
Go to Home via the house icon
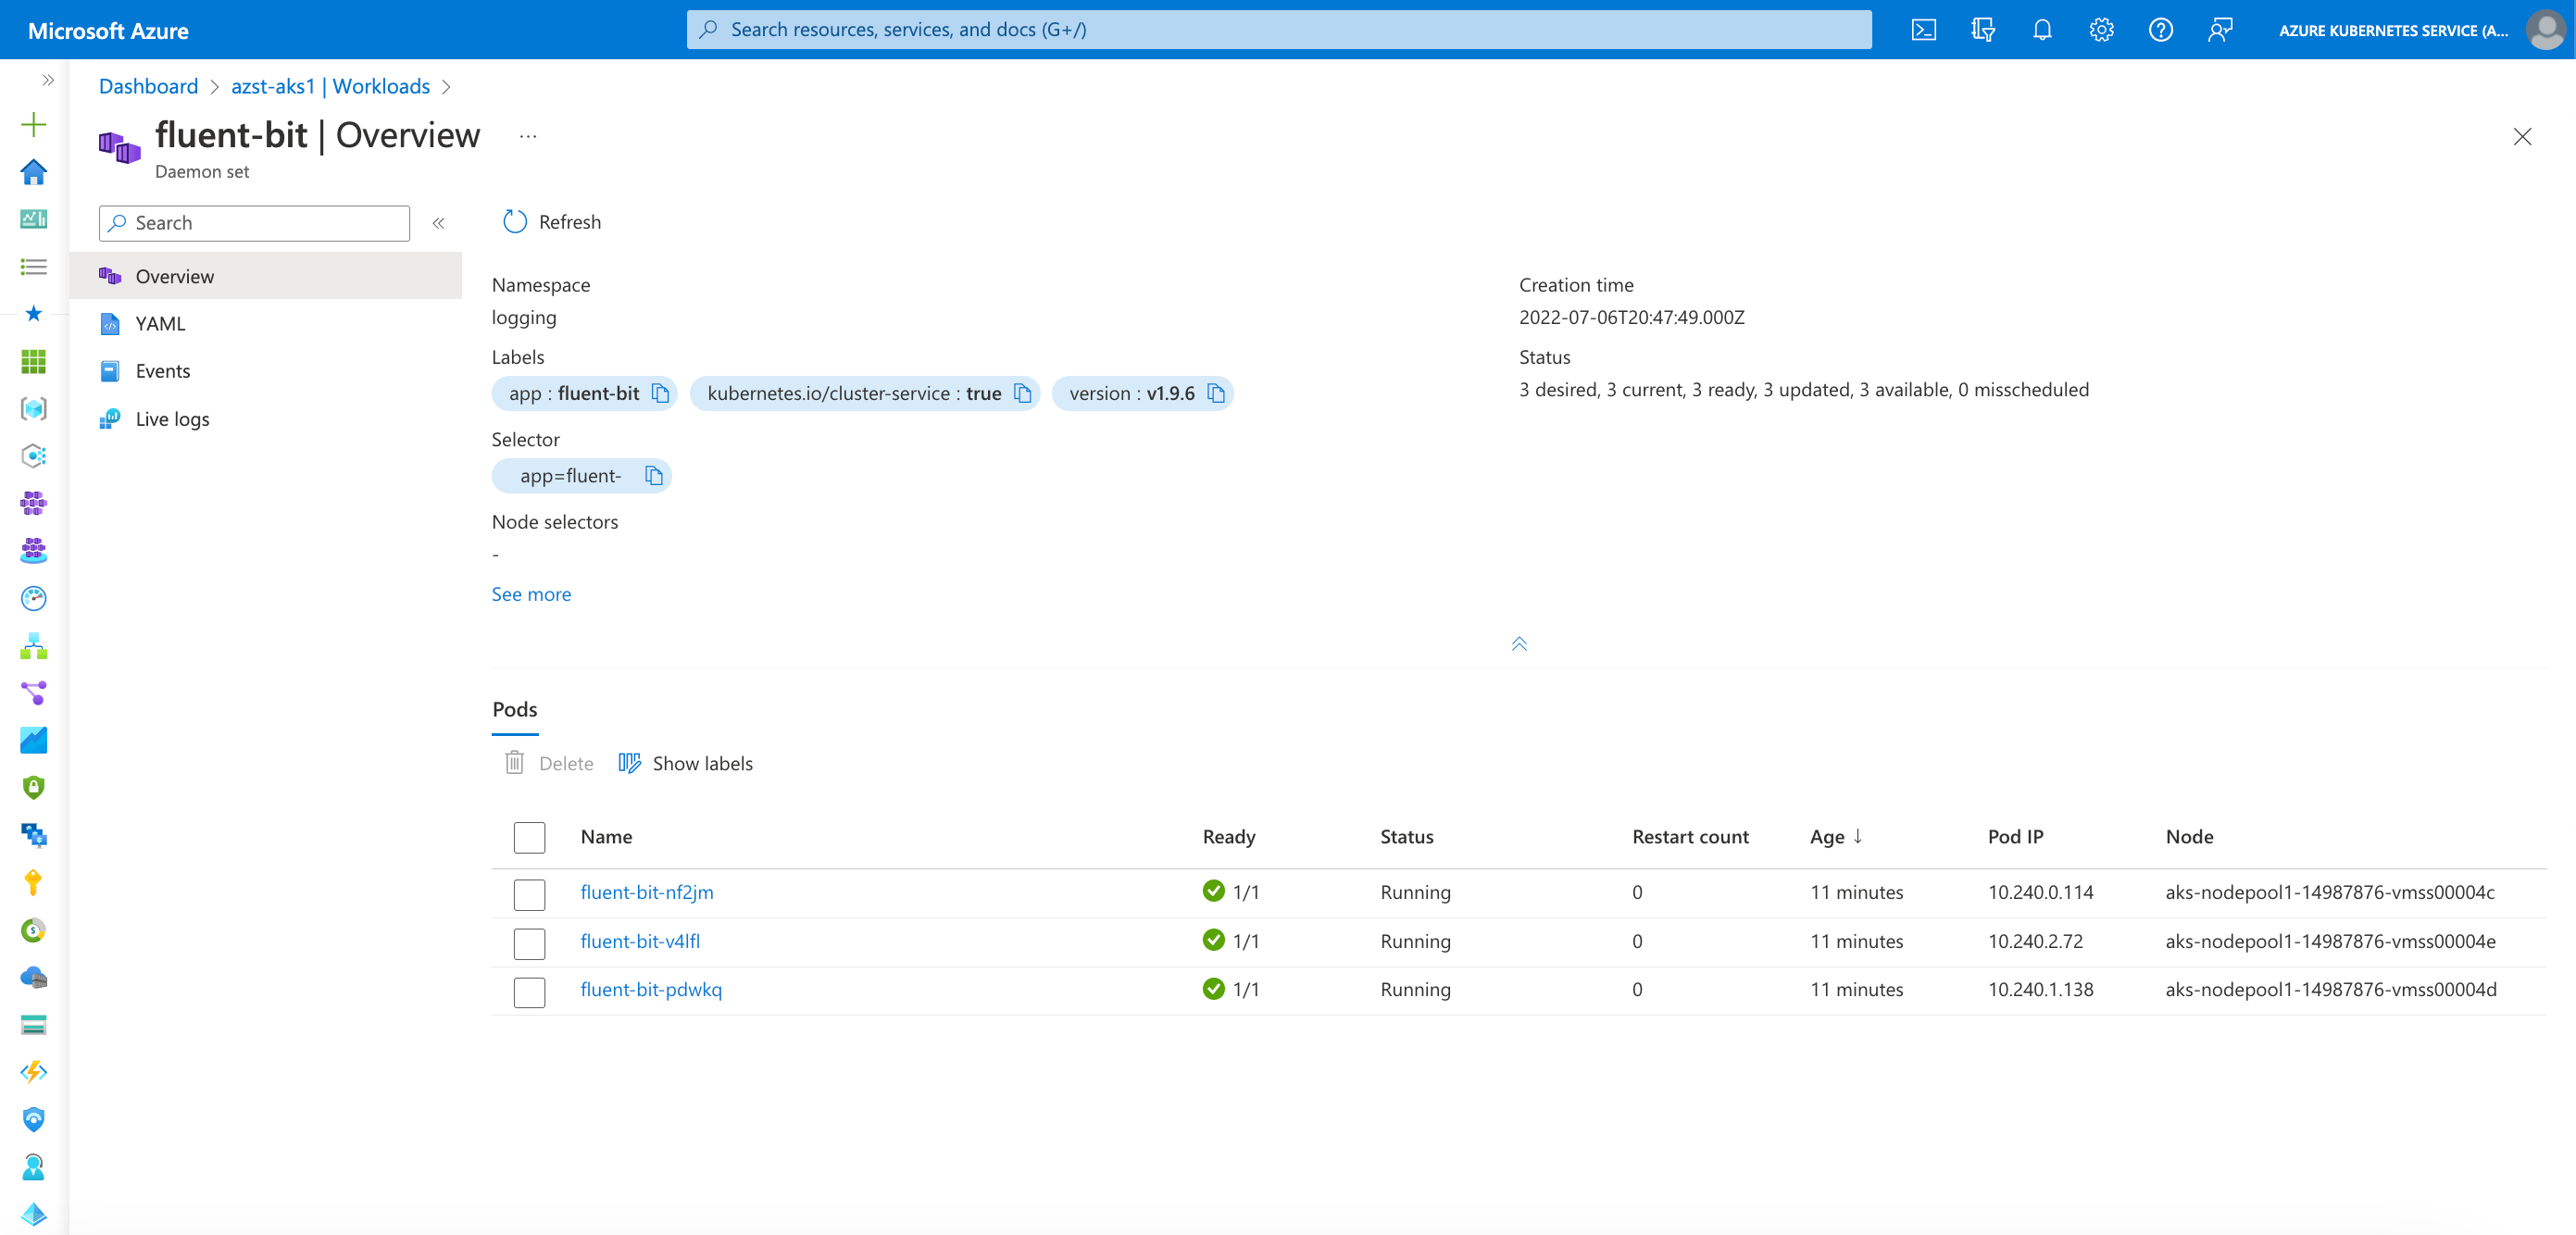(33, 172)
